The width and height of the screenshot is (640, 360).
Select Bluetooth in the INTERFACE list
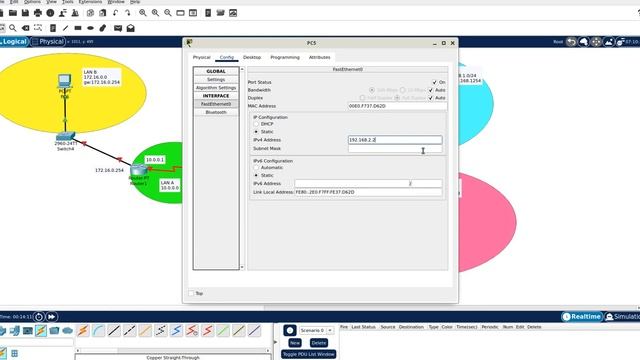(x=216, y=112)
